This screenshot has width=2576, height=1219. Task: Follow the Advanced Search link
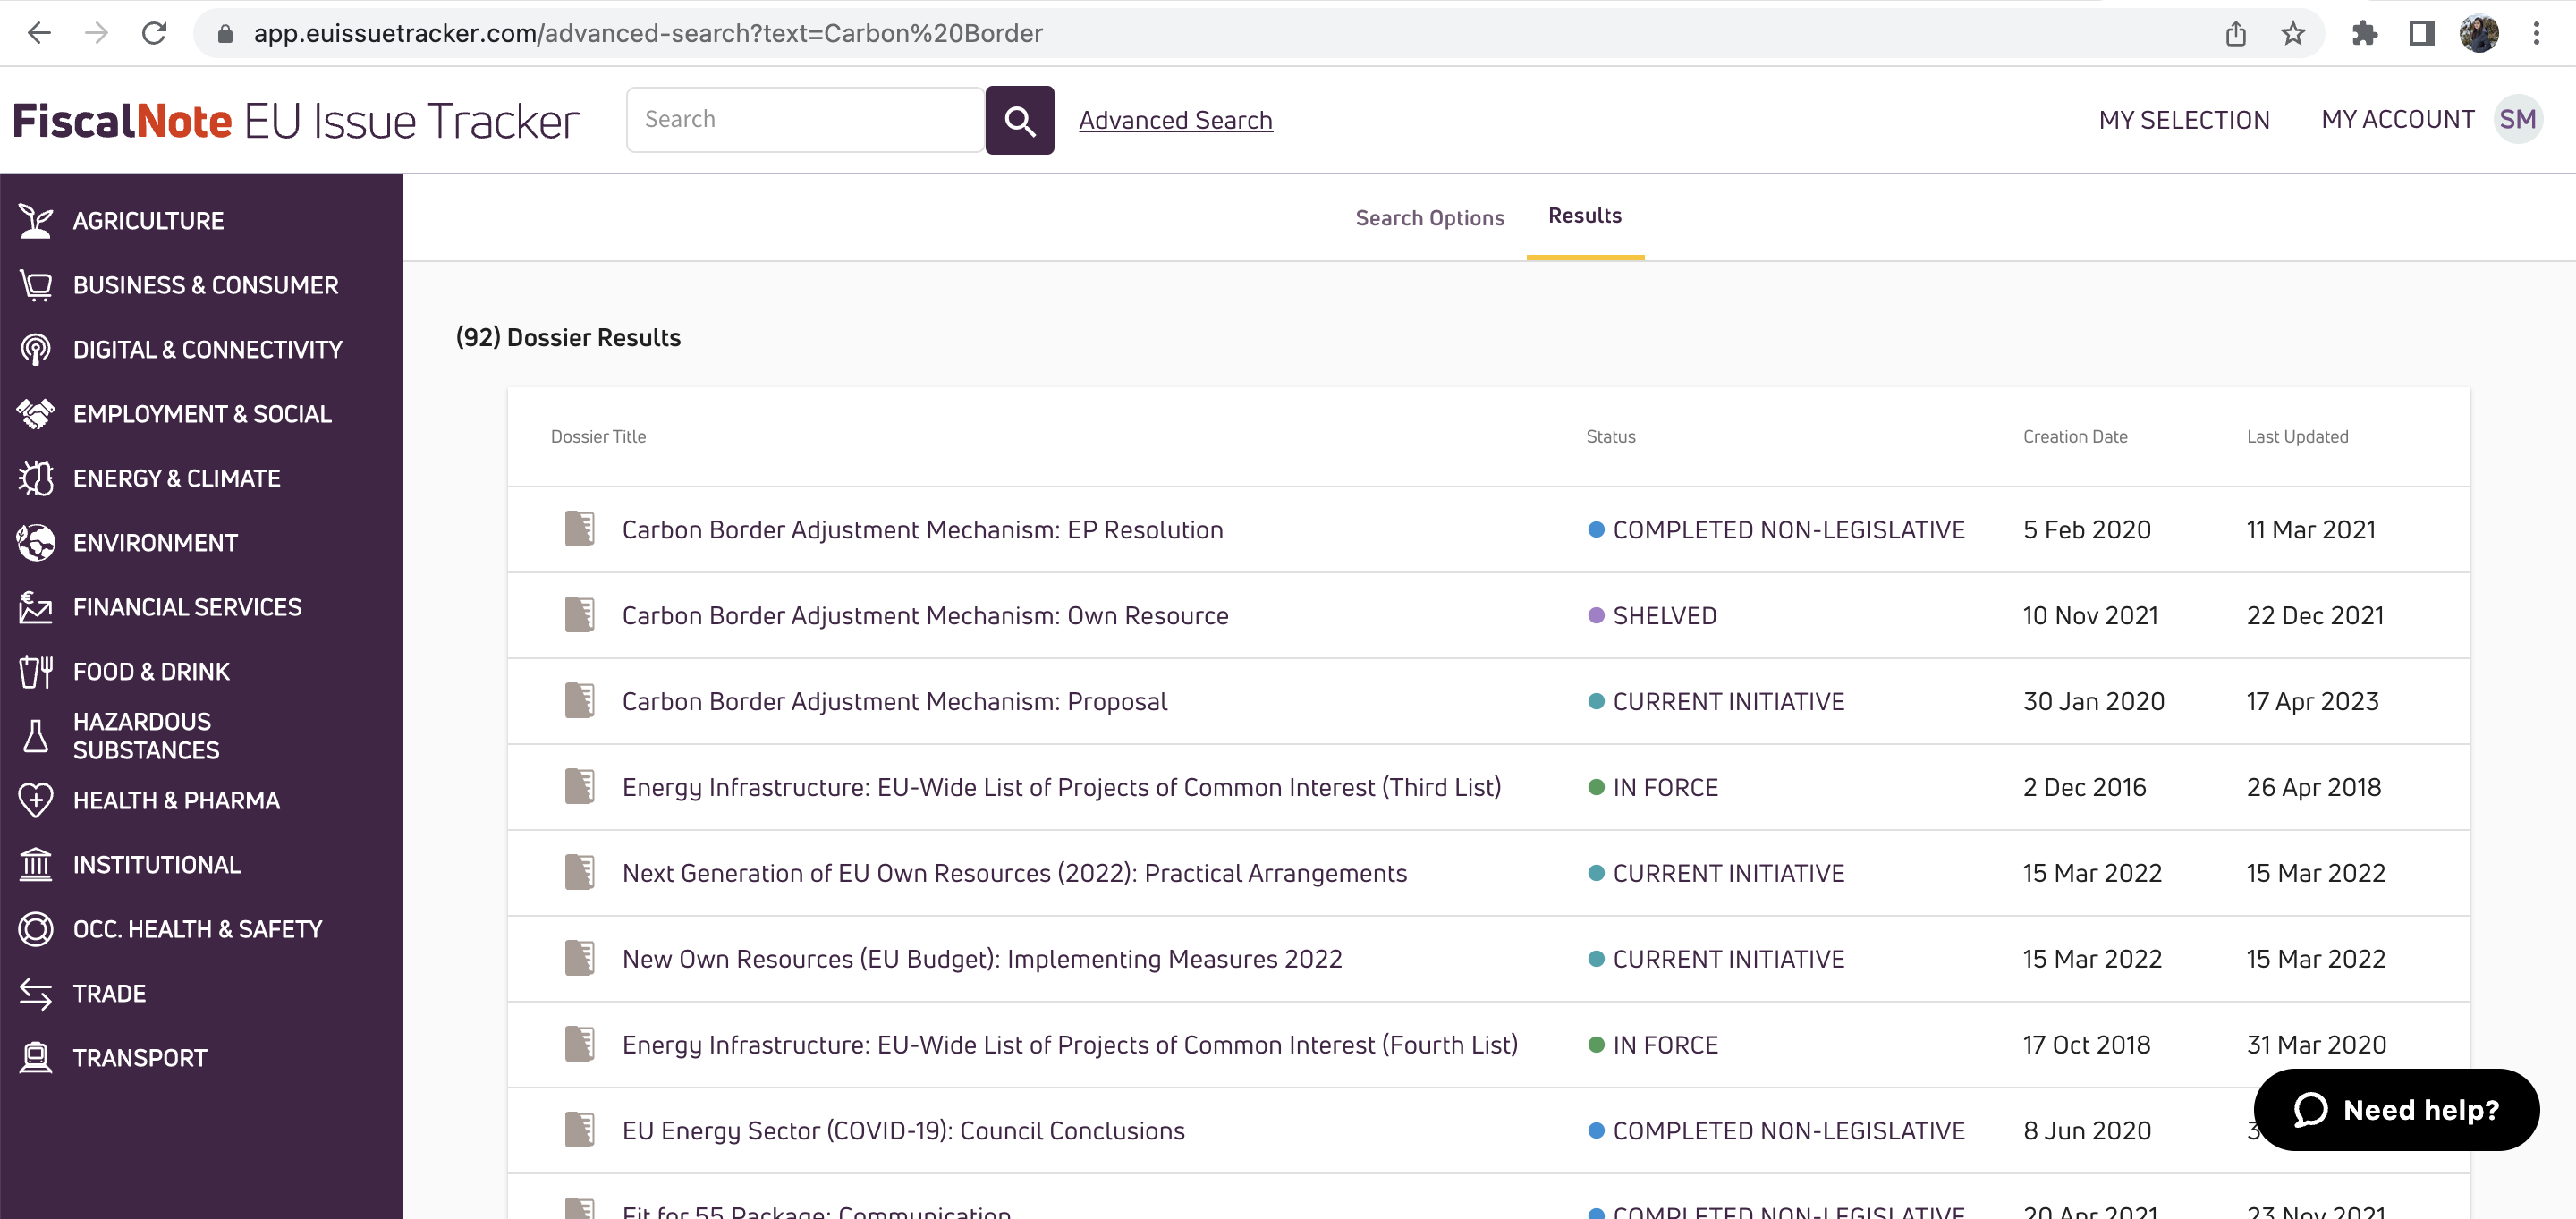click(x=1175, y=121)
